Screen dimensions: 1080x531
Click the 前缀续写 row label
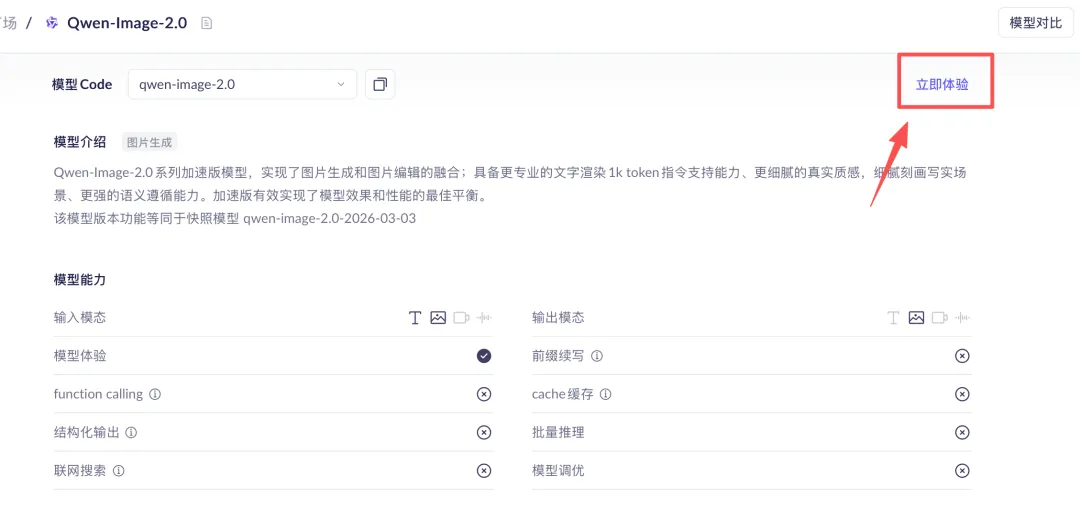[x=558, y=356]
